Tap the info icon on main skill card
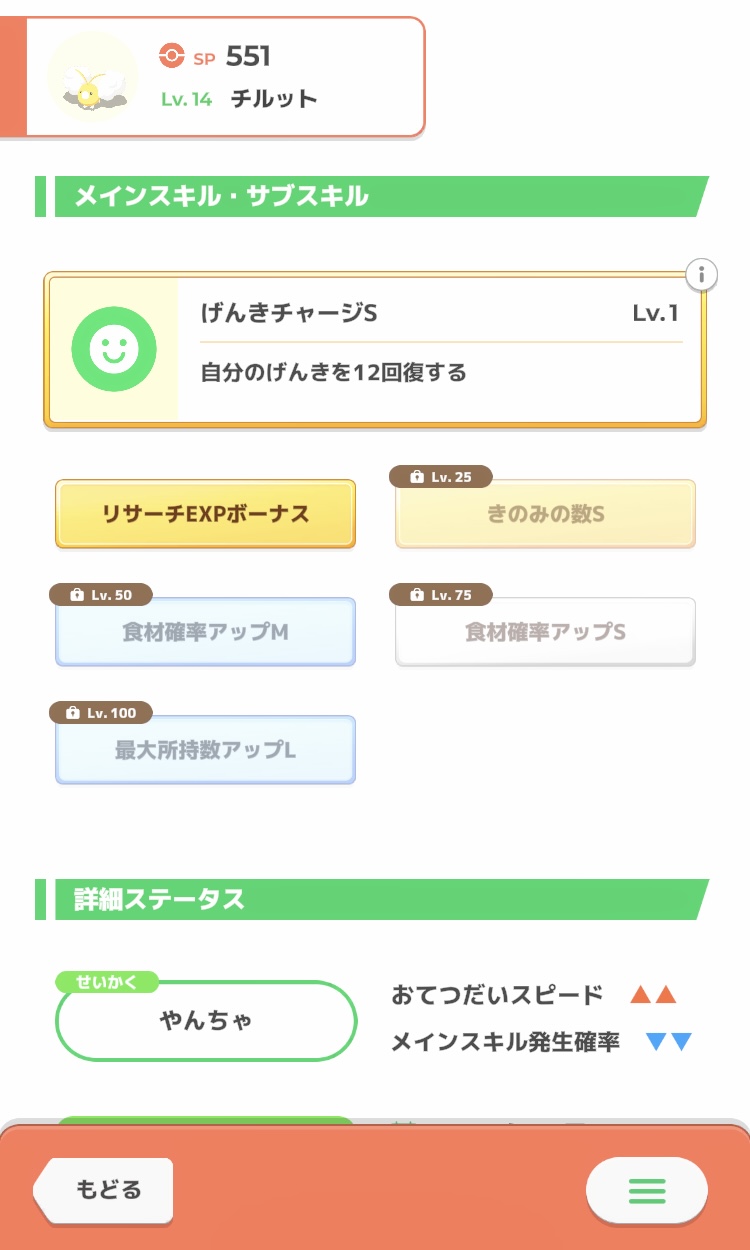Image resolution: width=750 pixels, height=1250 pixels. click(x=702, y=274)
